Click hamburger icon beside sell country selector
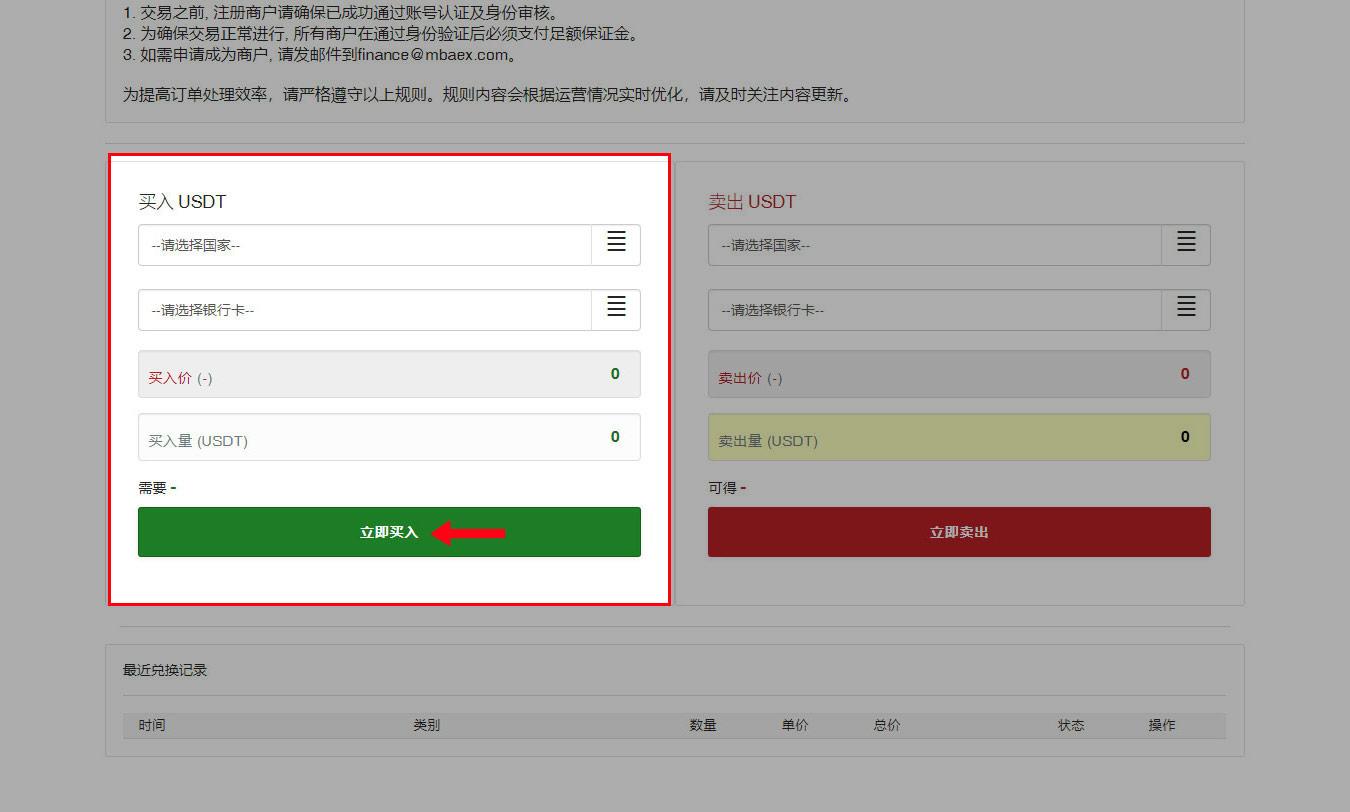Viewport: 1350px width, 812px height. point(1186,241)
